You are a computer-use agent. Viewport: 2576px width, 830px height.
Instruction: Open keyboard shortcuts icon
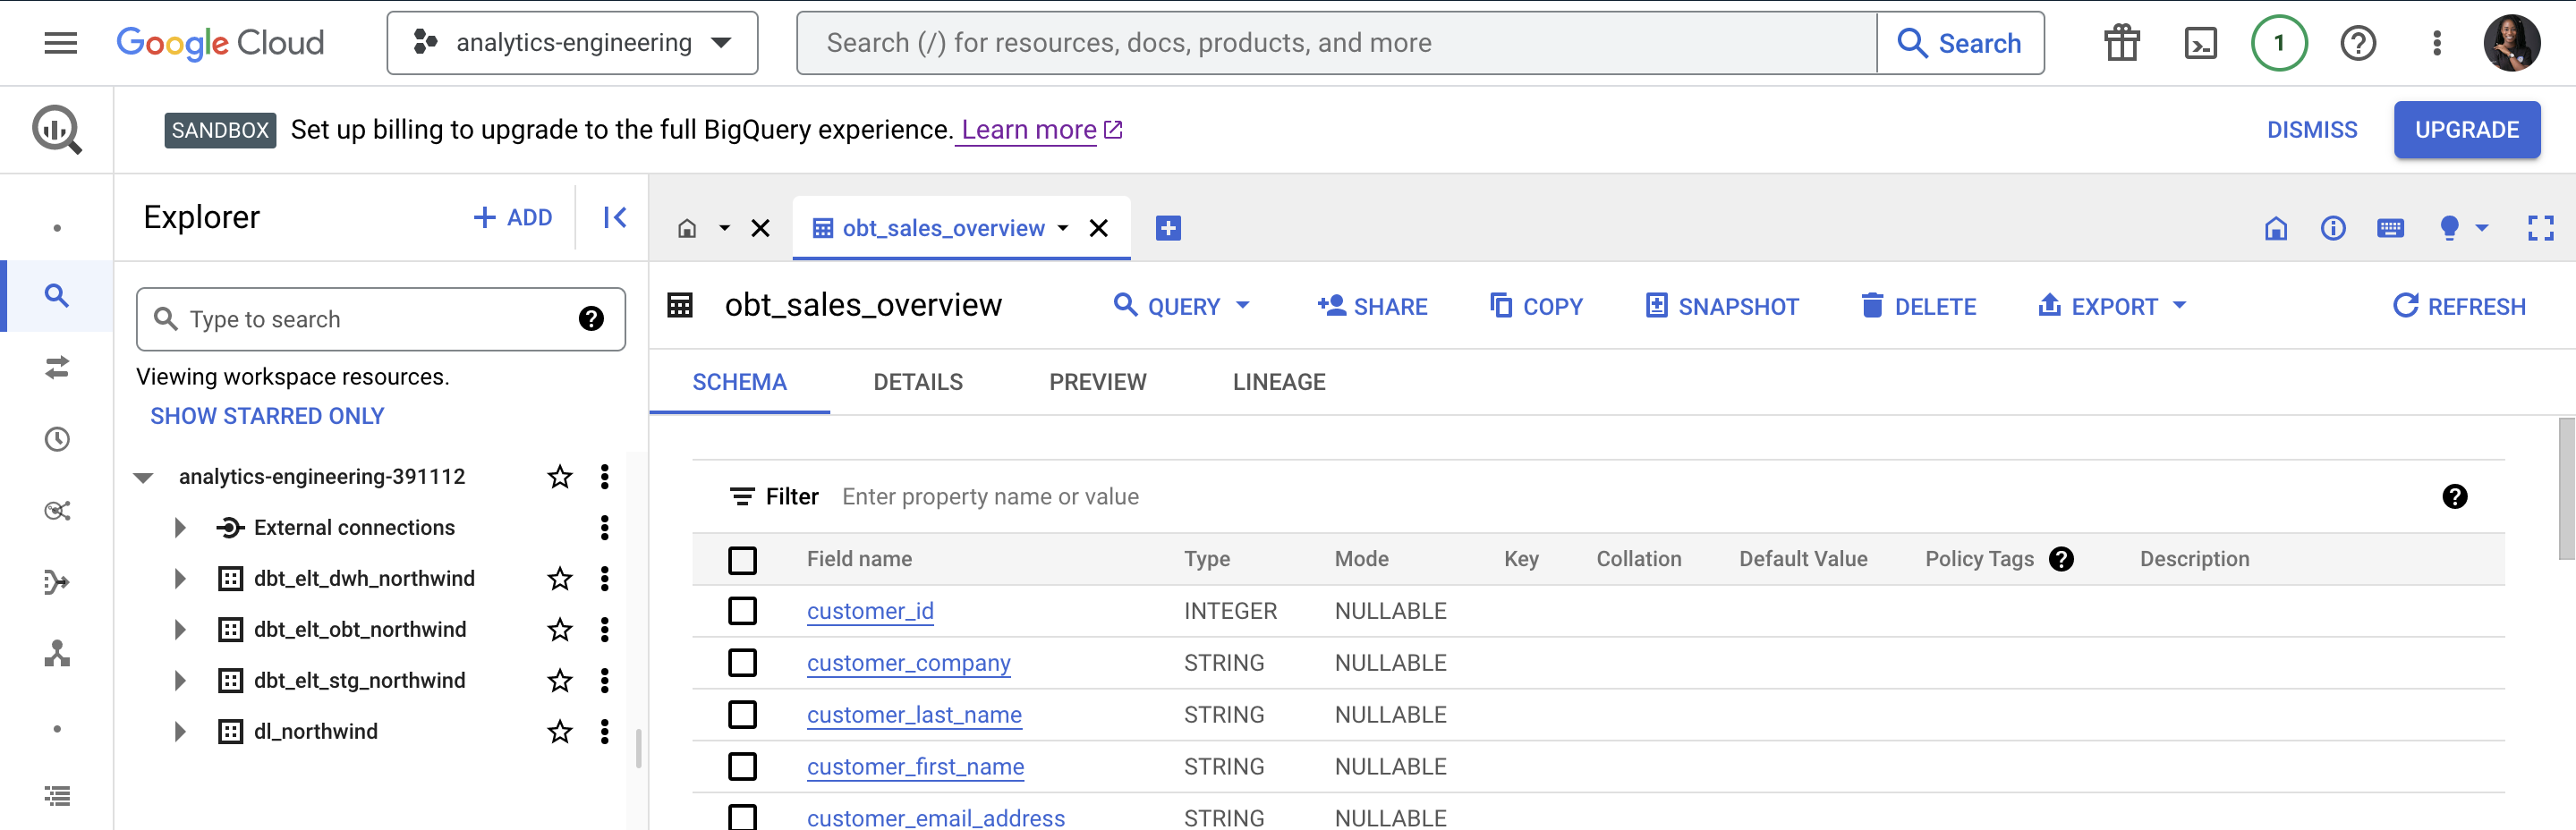coord(2390,228)
